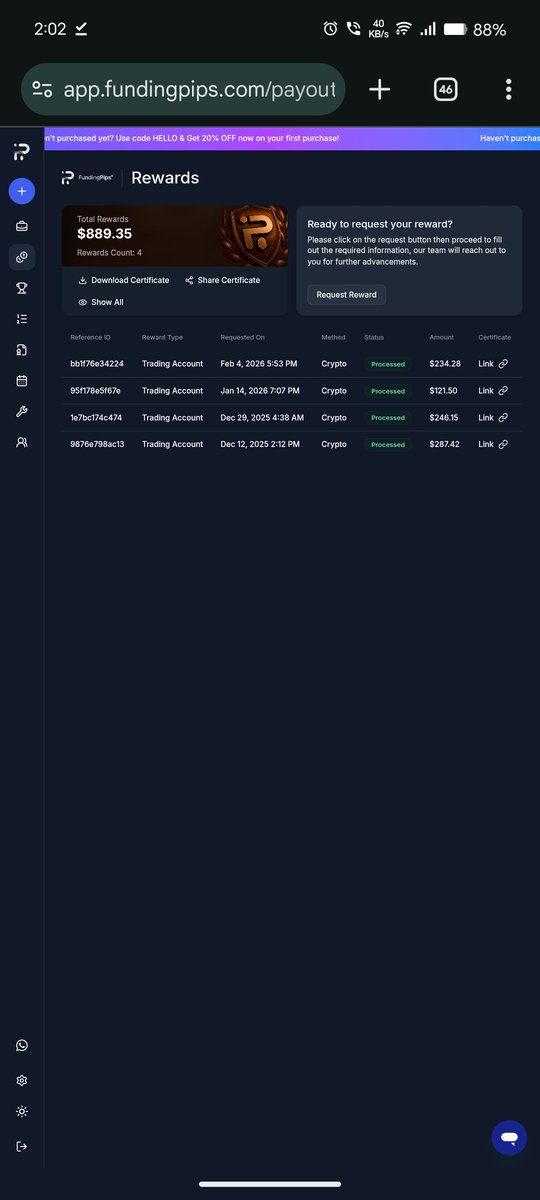Click the logout icon at sidebar bottom
Viewport: 540px width, 1200px height.
(x=22, y=1146)
